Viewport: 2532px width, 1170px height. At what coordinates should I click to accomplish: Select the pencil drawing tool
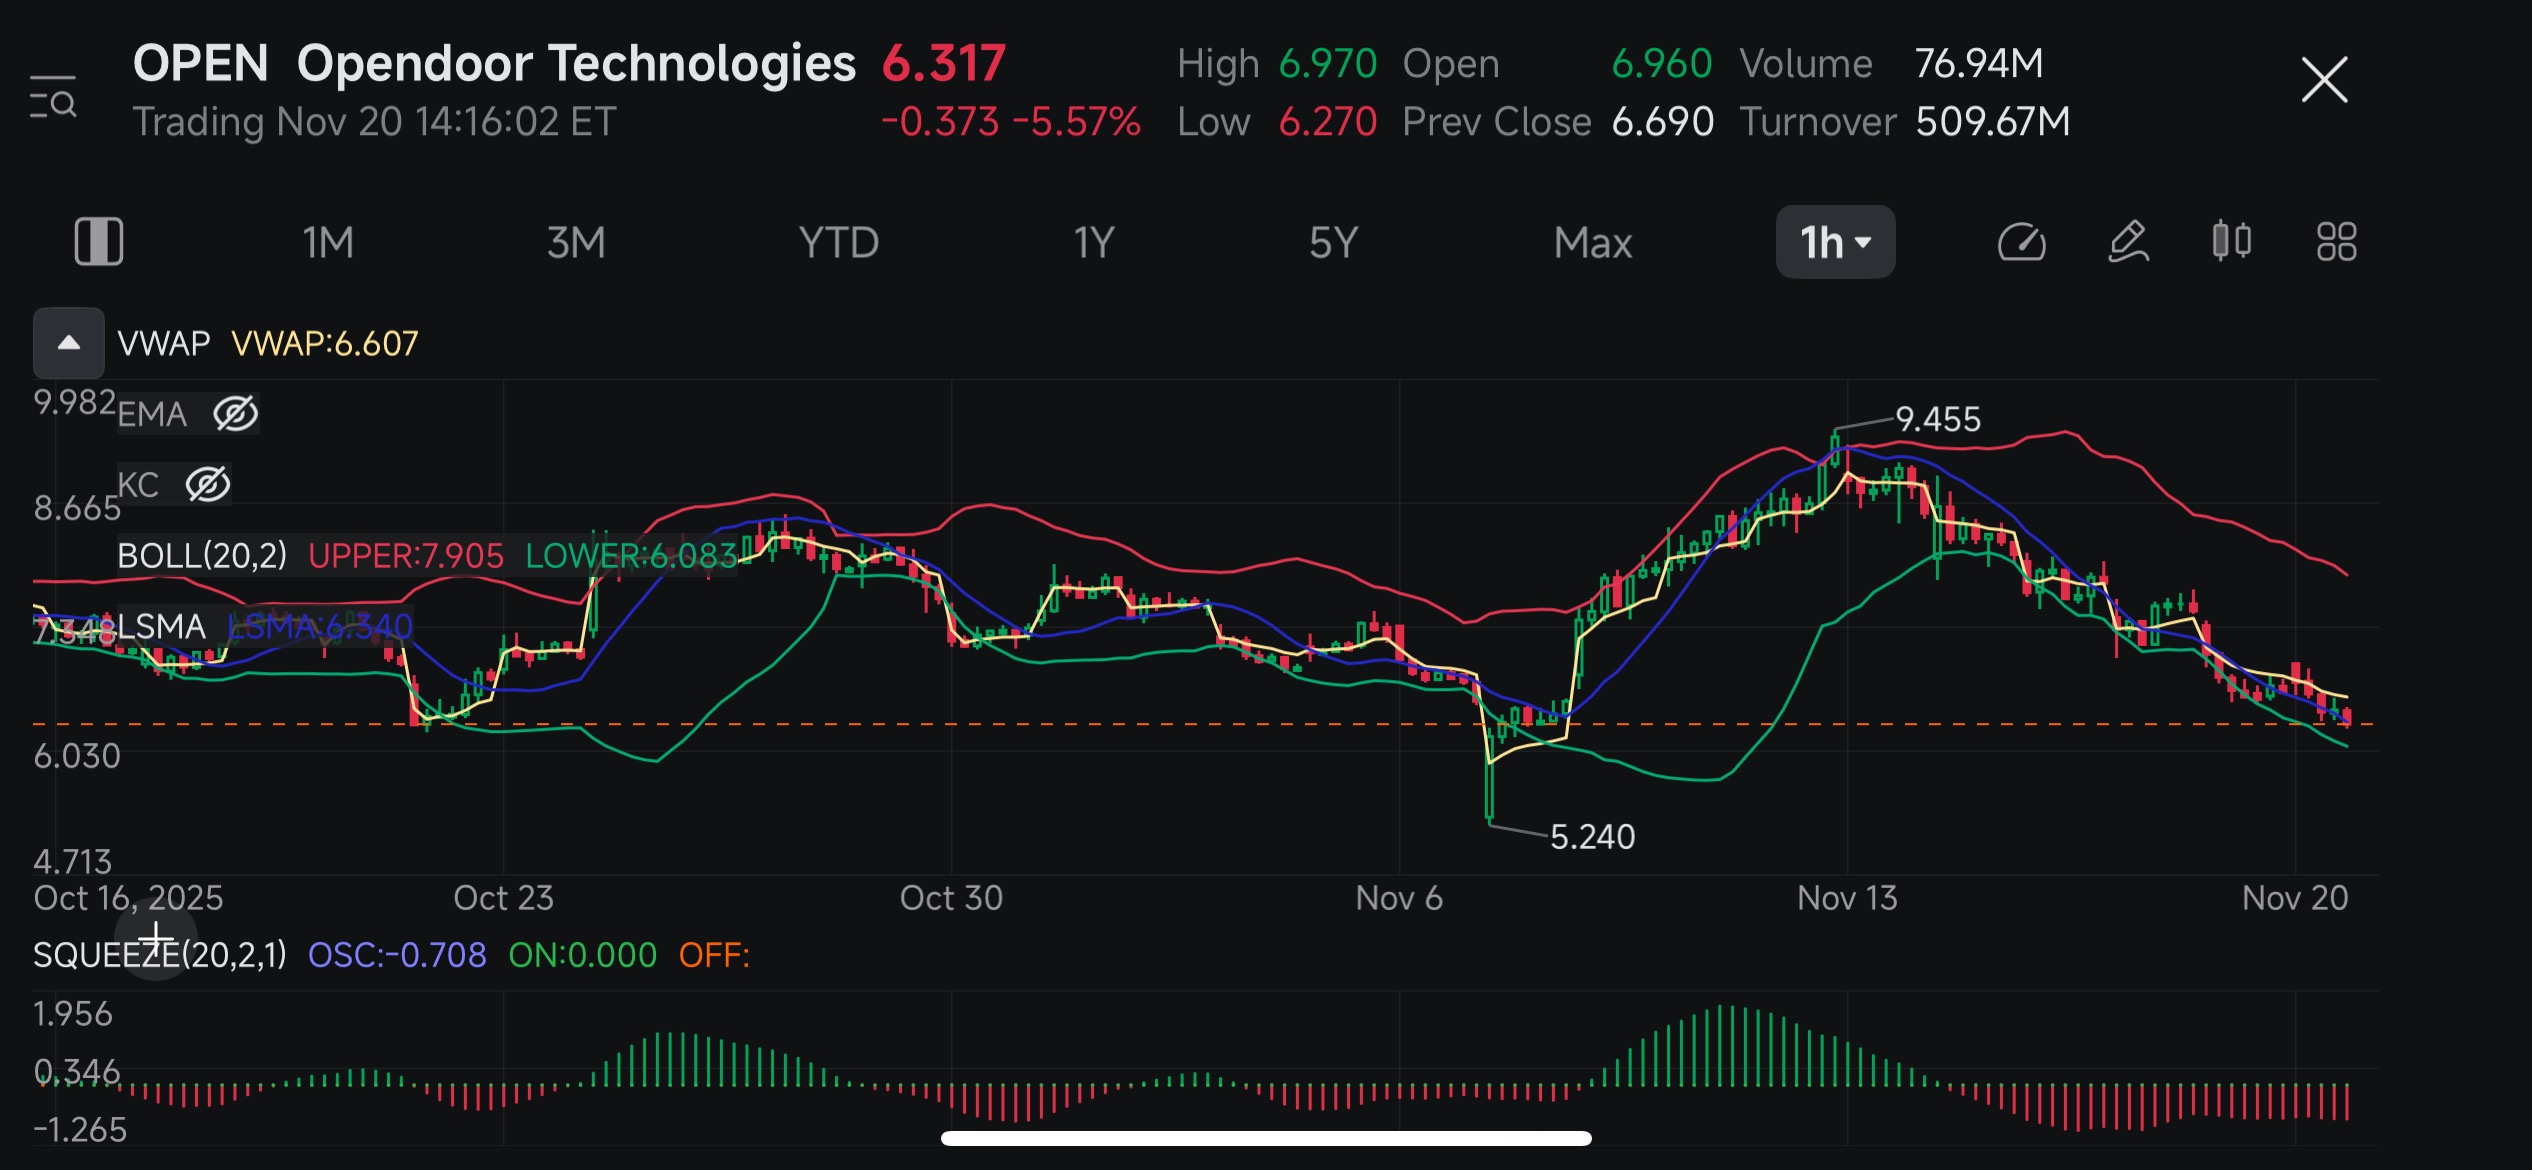pyautogui.click(x=2128, y=242)
